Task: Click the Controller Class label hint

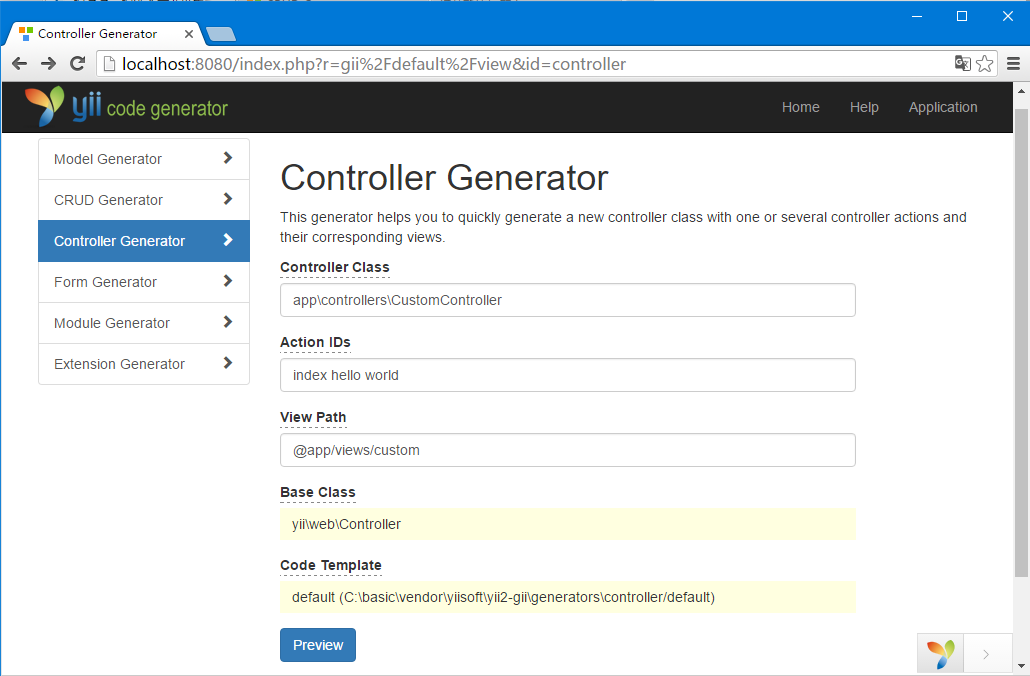Action: (x=334, y=267)
